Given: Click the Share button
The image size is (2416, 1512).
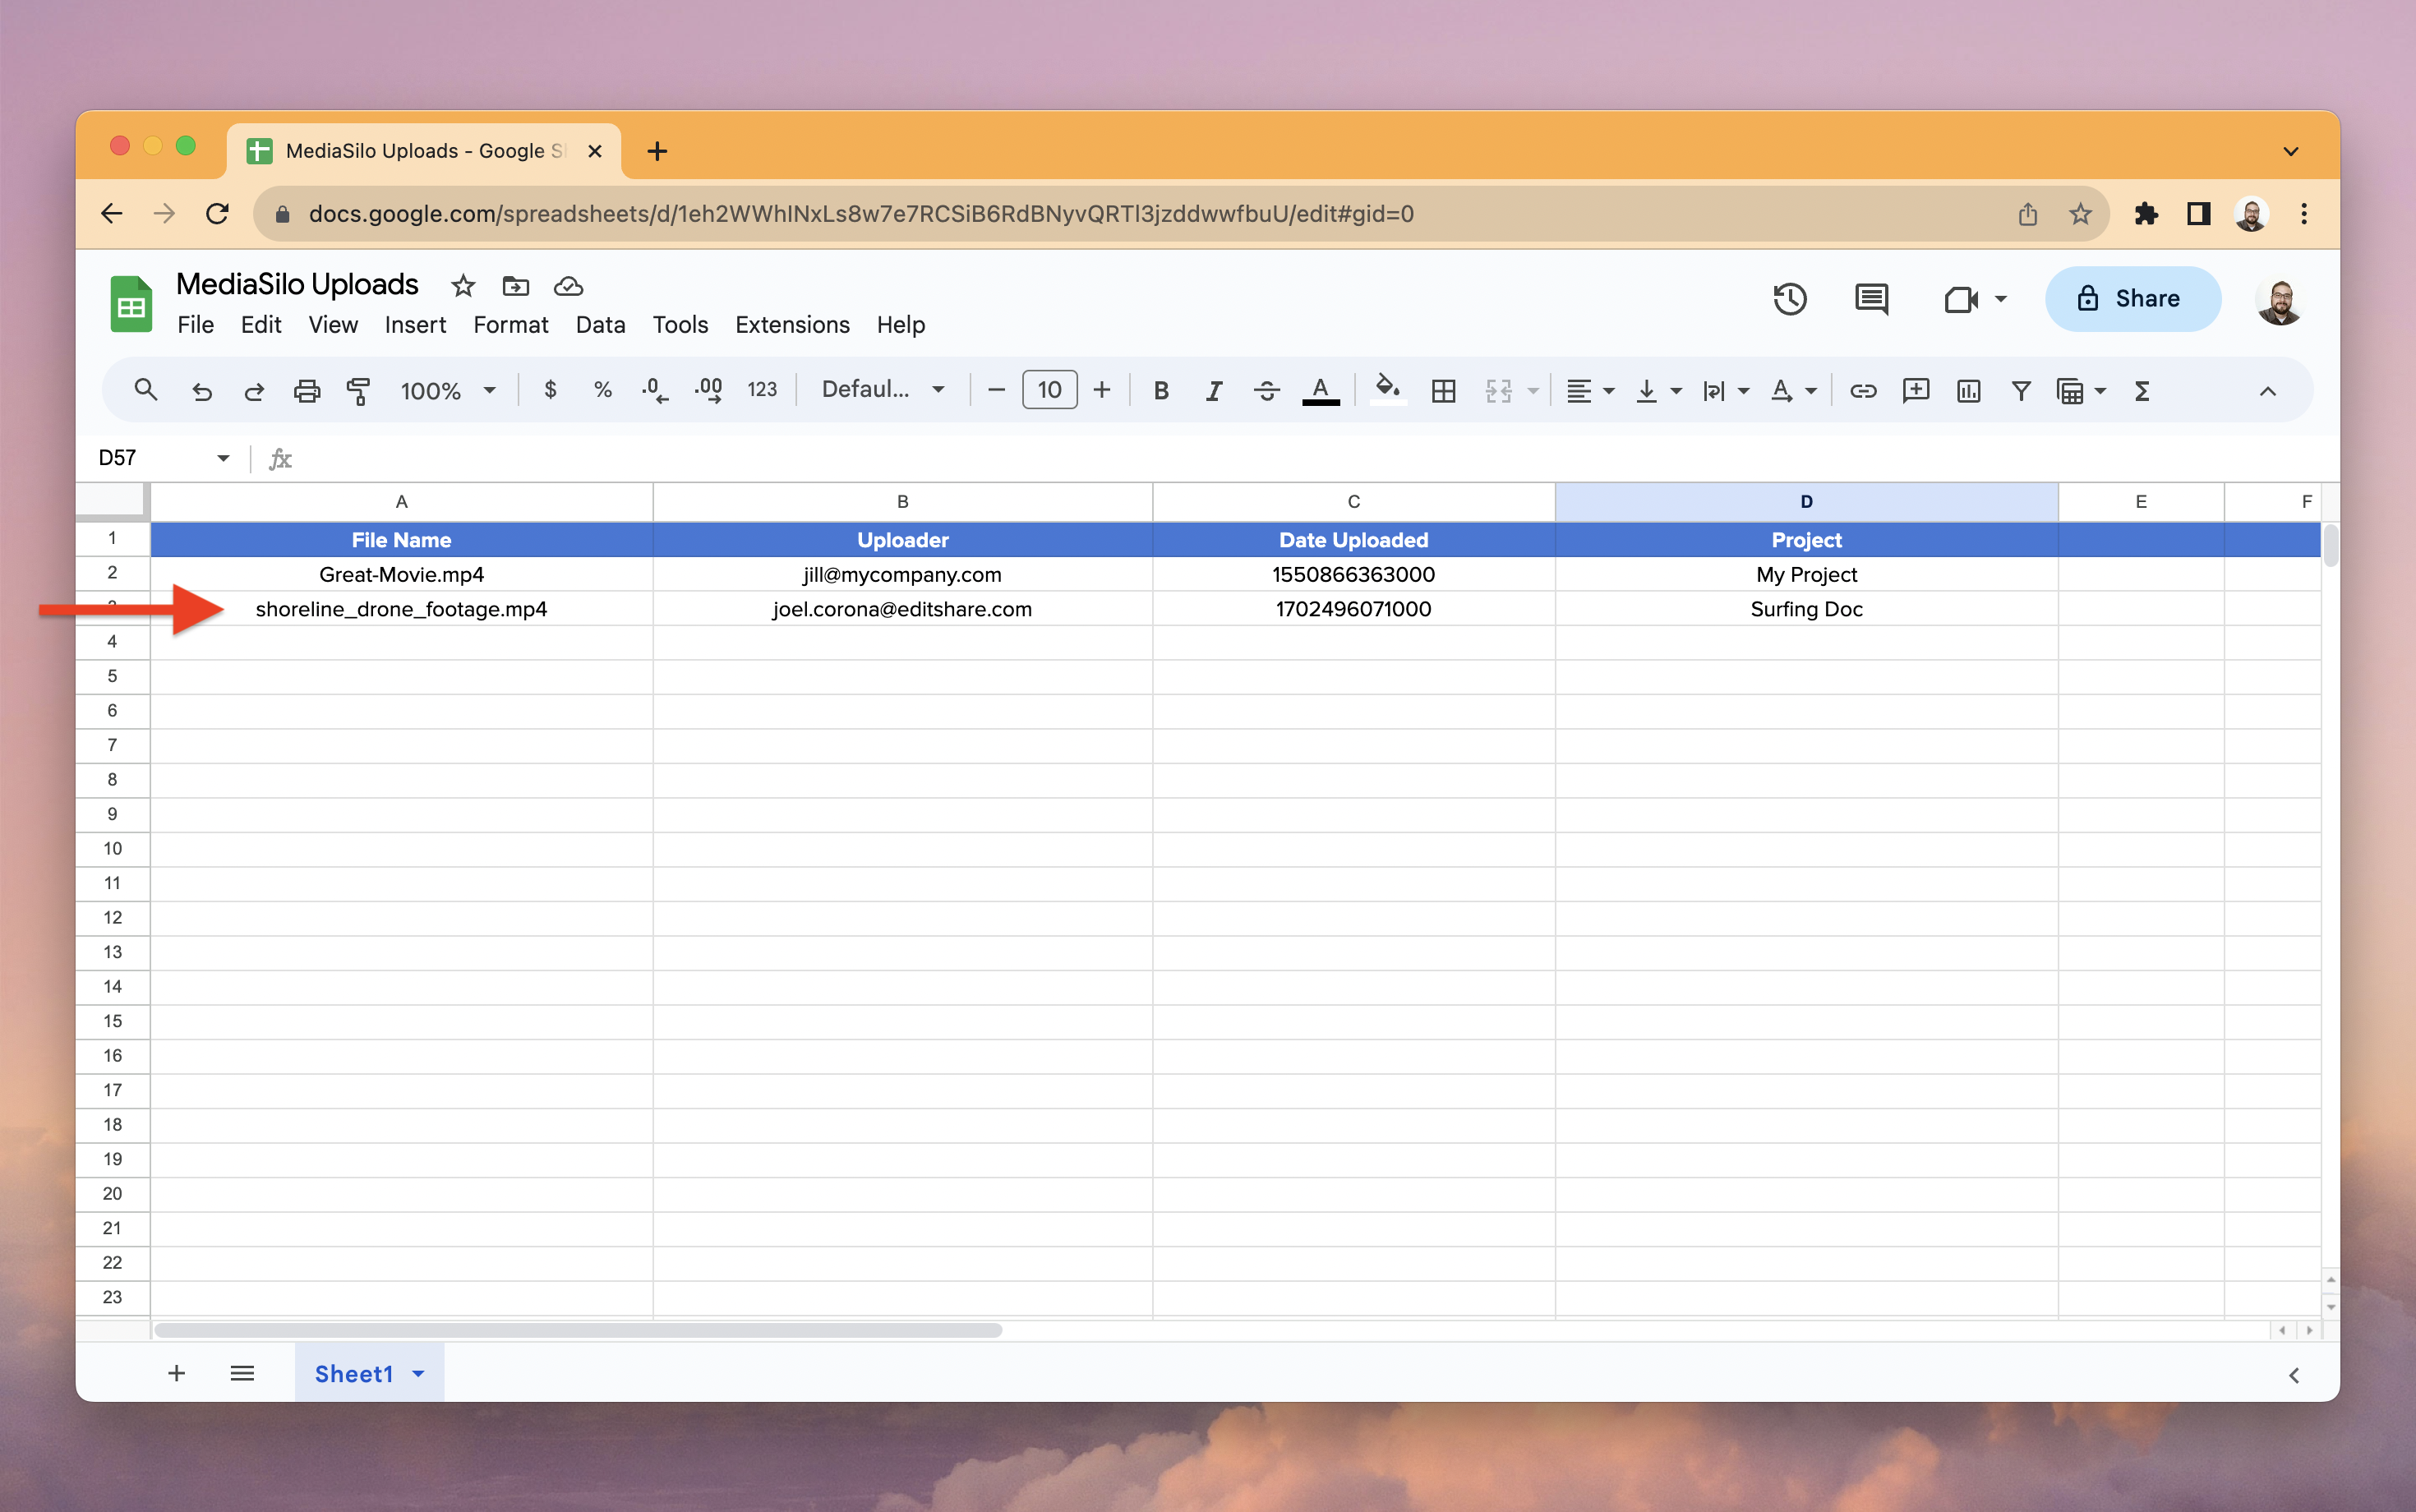Looking at the screenshot, I should pyautogui.click(x=2132, y=298).
